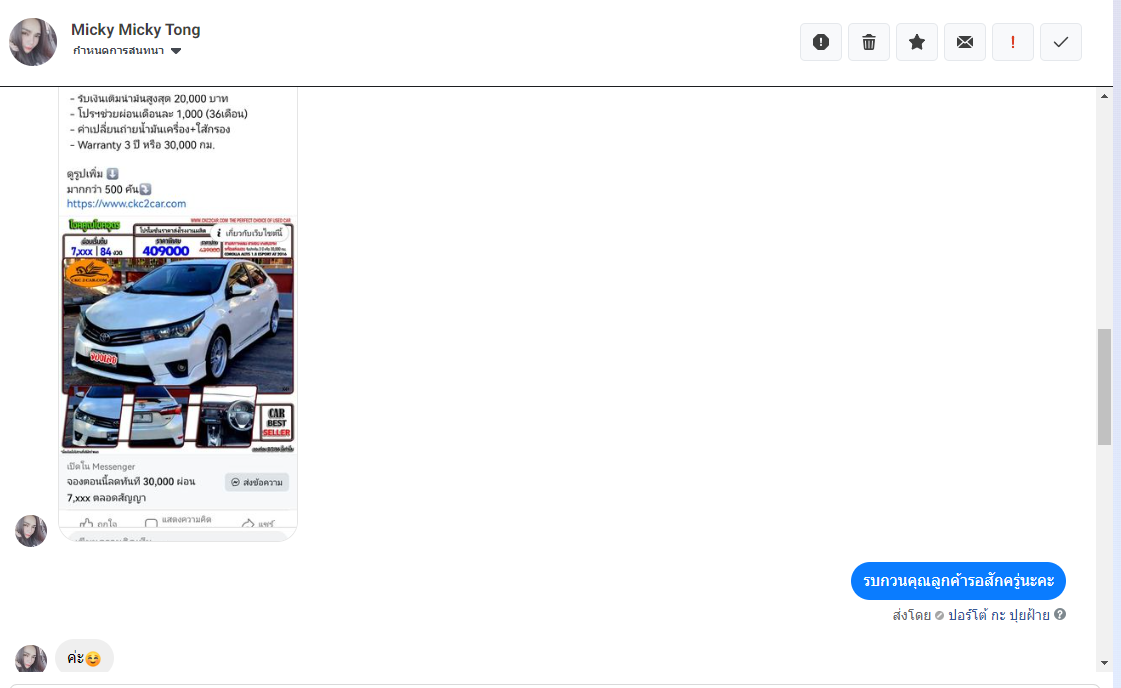Open the white Toyota car ad image

click(x=177, y=335)
